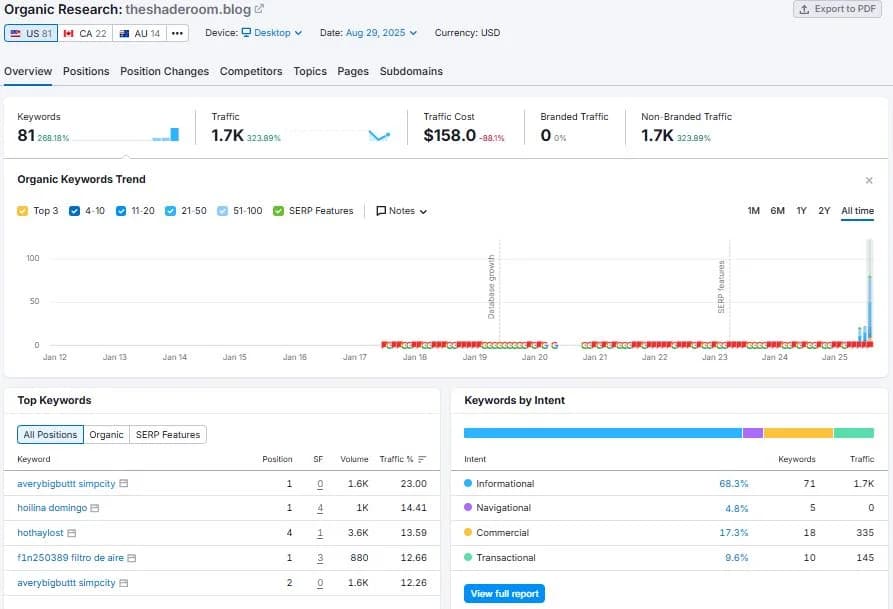
Task: Open the Topics tab
Action: click(310, 71)
